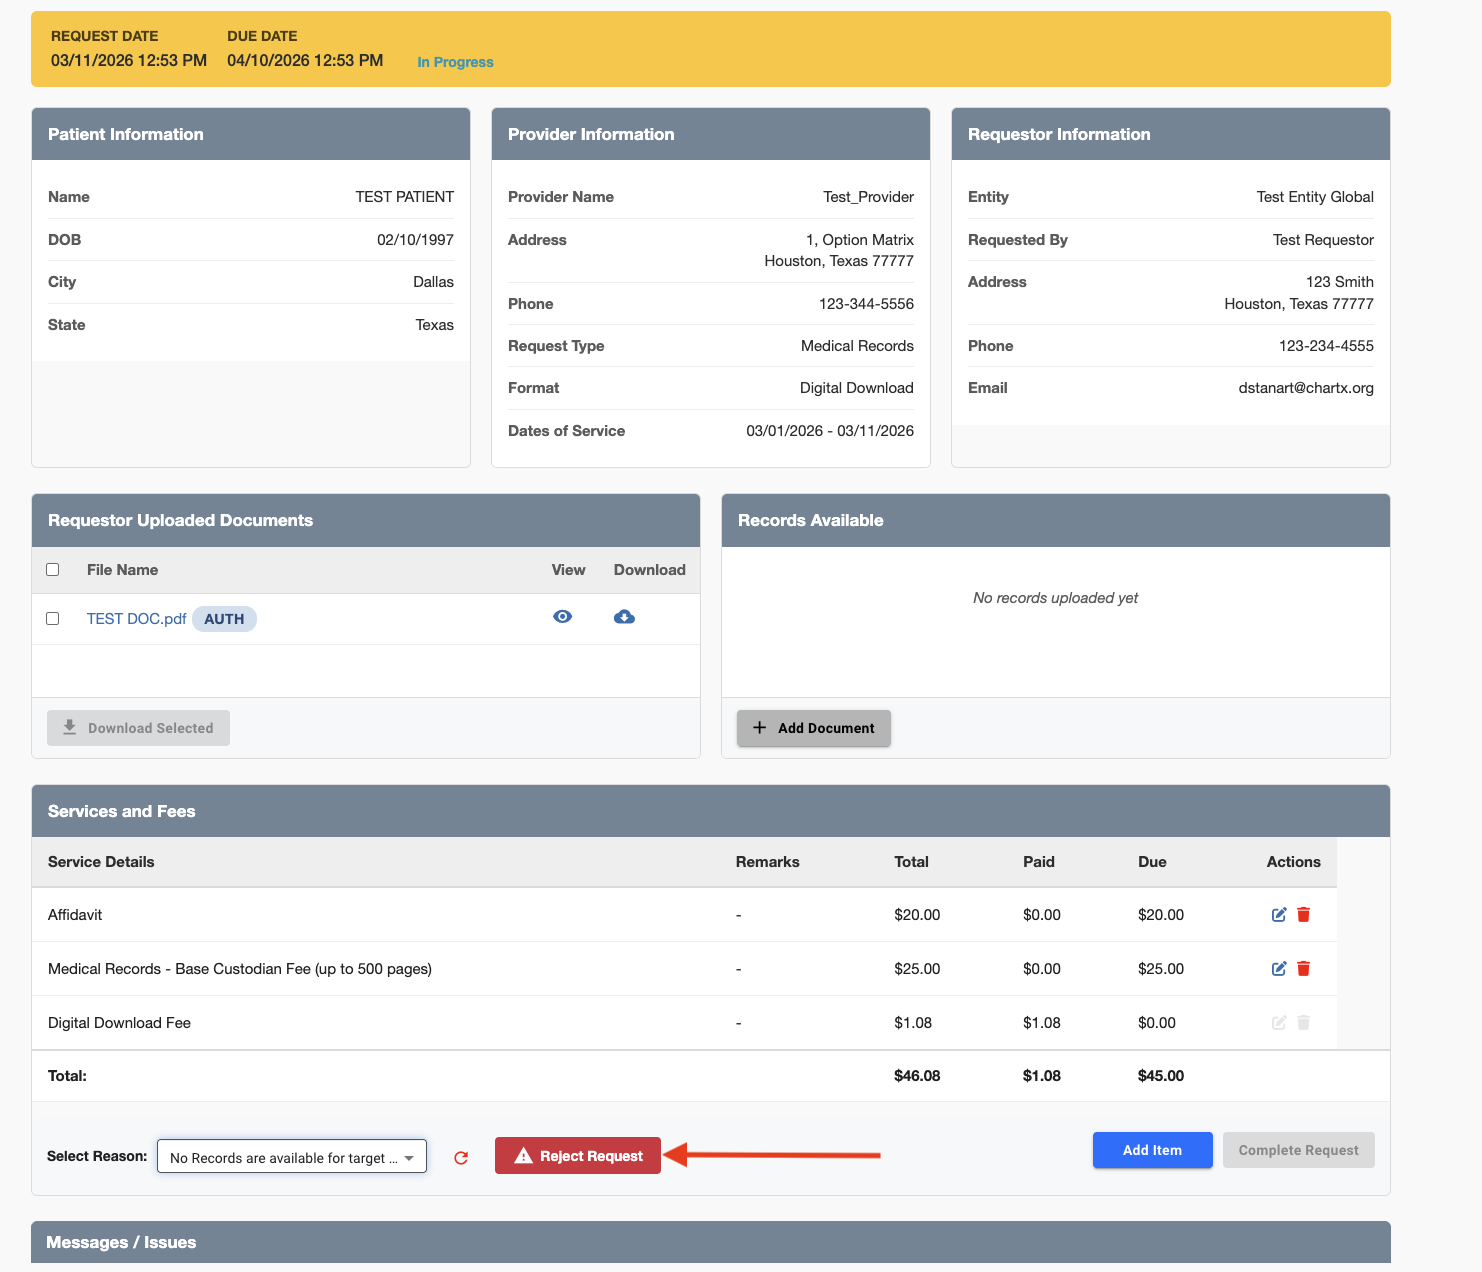Click the eye icon to view TEST DOC.pdf
Viewport: 1482px width, 1272px height.
(x=563, y=617)
